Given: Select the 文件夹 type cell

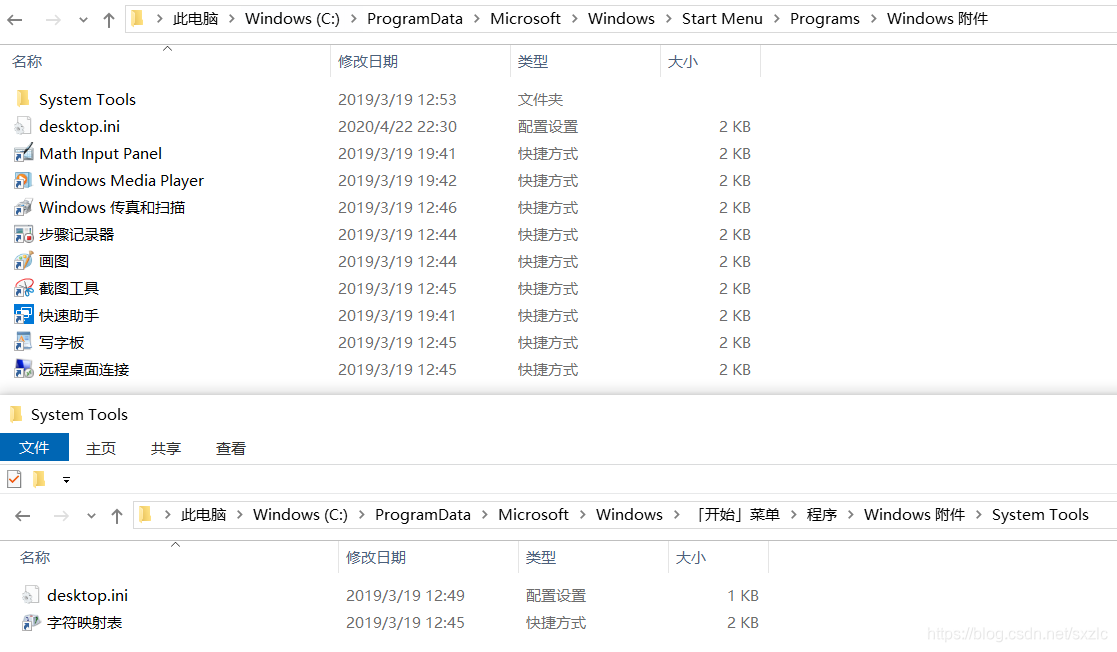Looking at the screenshot, I should click(x=540, y=100).
